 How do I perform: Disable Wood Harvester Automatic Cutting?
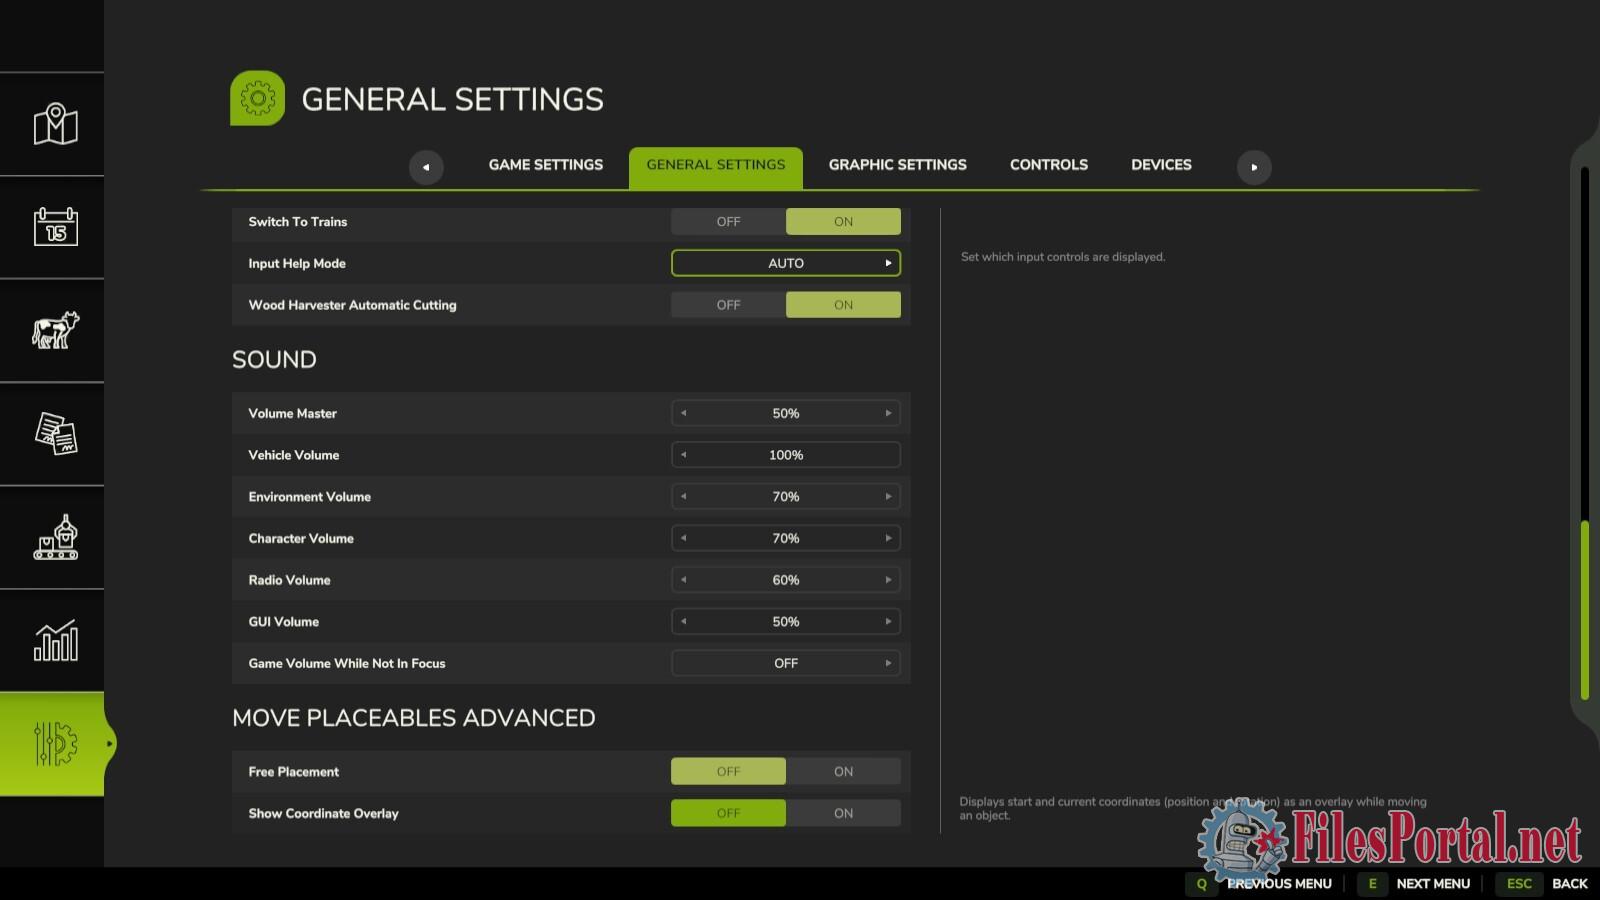coord(728,305)
